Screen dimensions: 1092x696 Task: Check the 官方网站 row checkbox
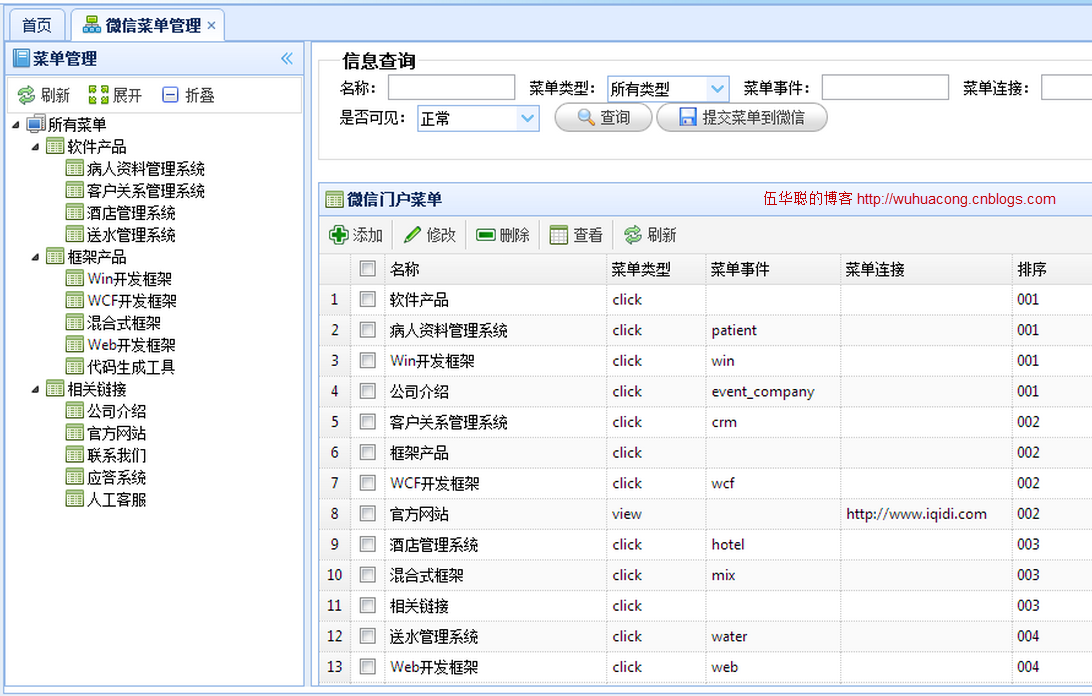tap(368, 513)
